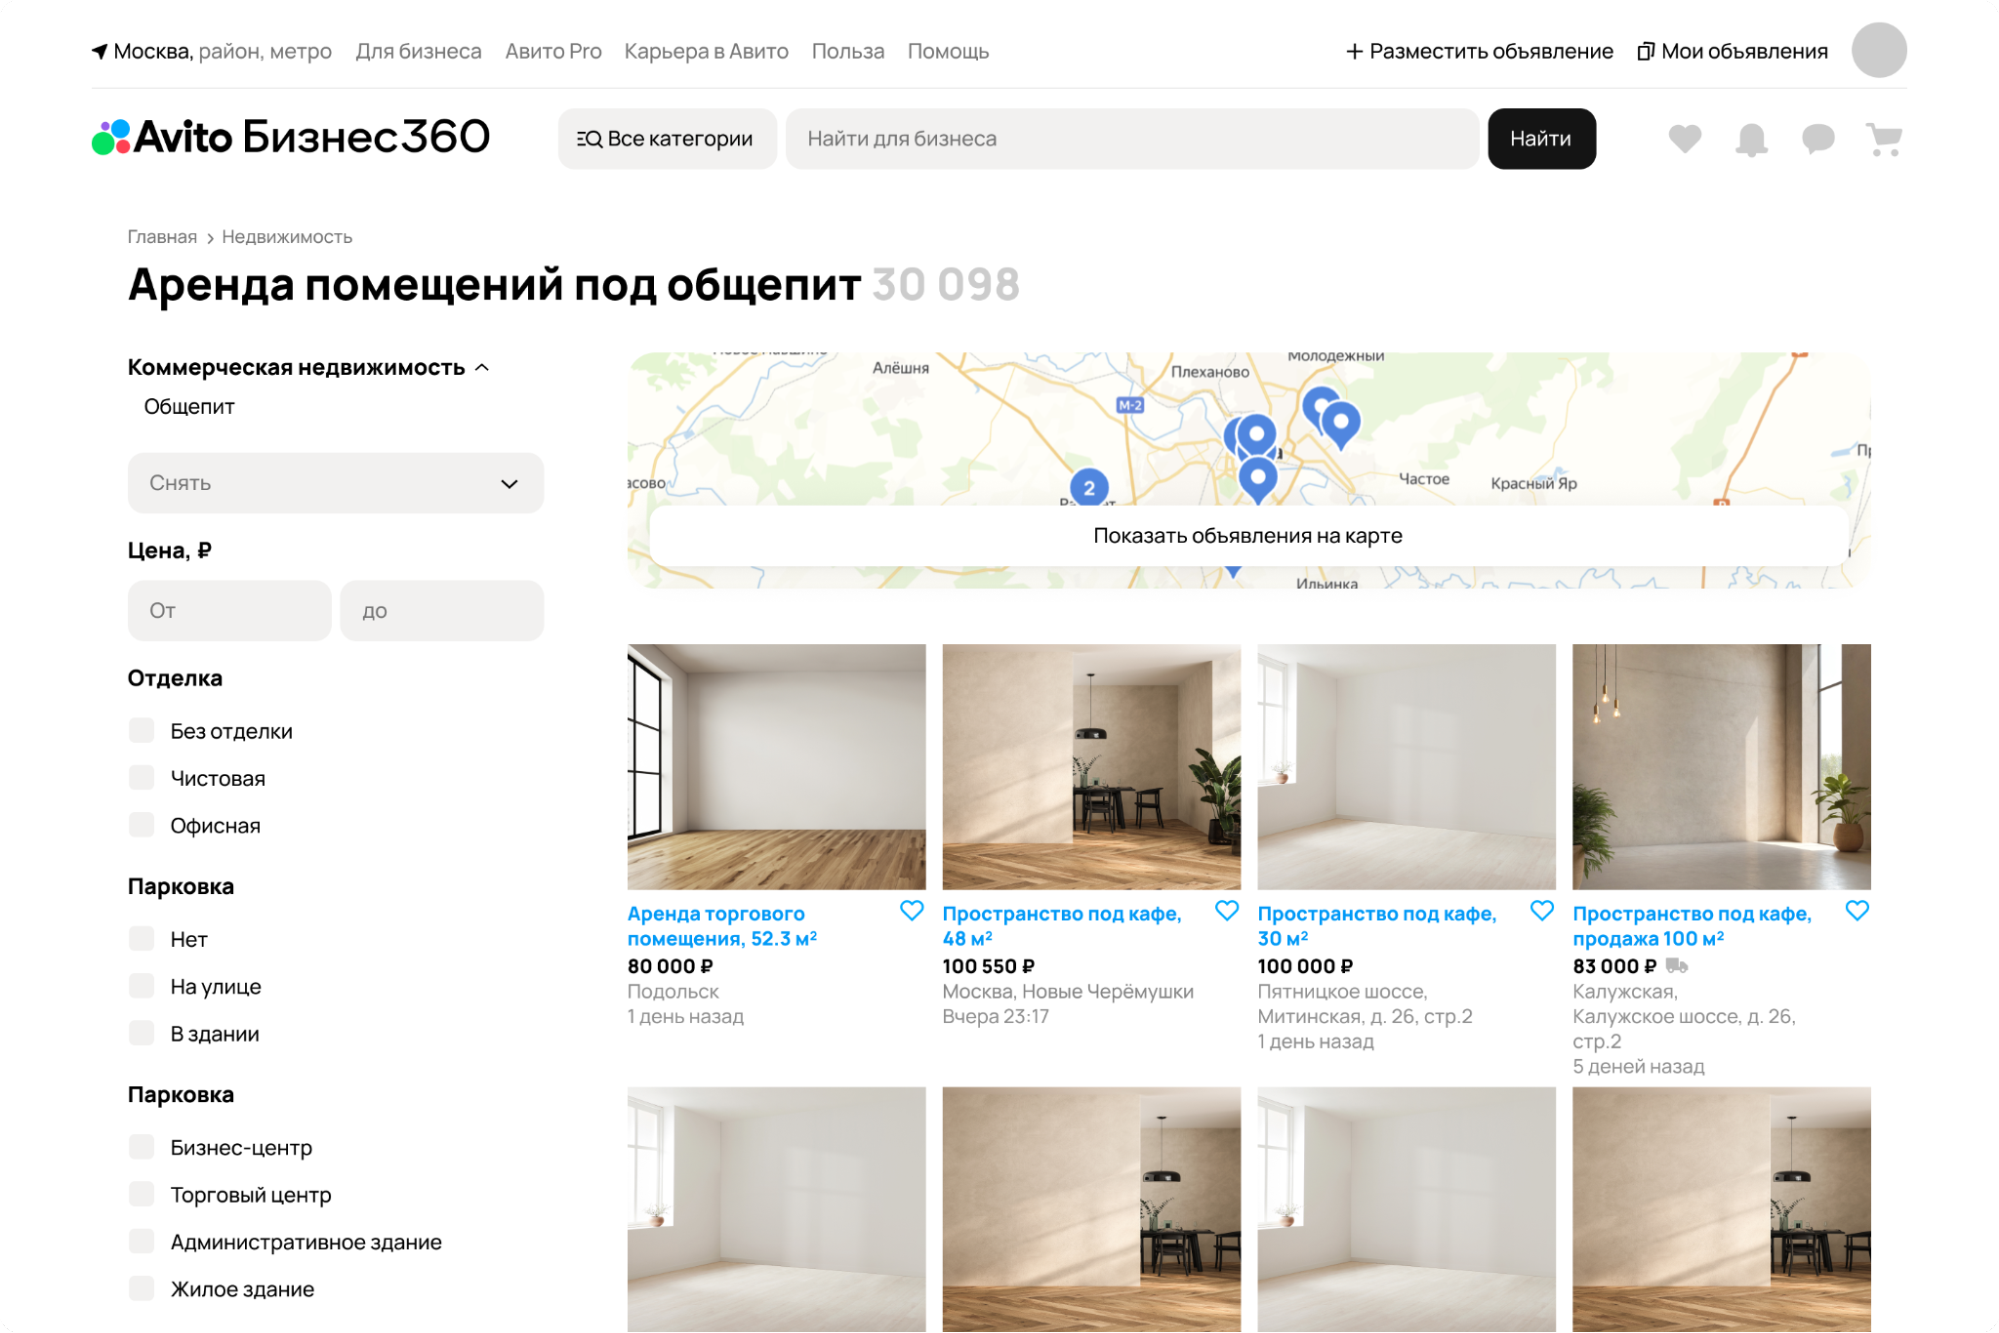Open favorites heart icon in header
This screenshot has height=1333, width=1999.
coord(1685,138)
